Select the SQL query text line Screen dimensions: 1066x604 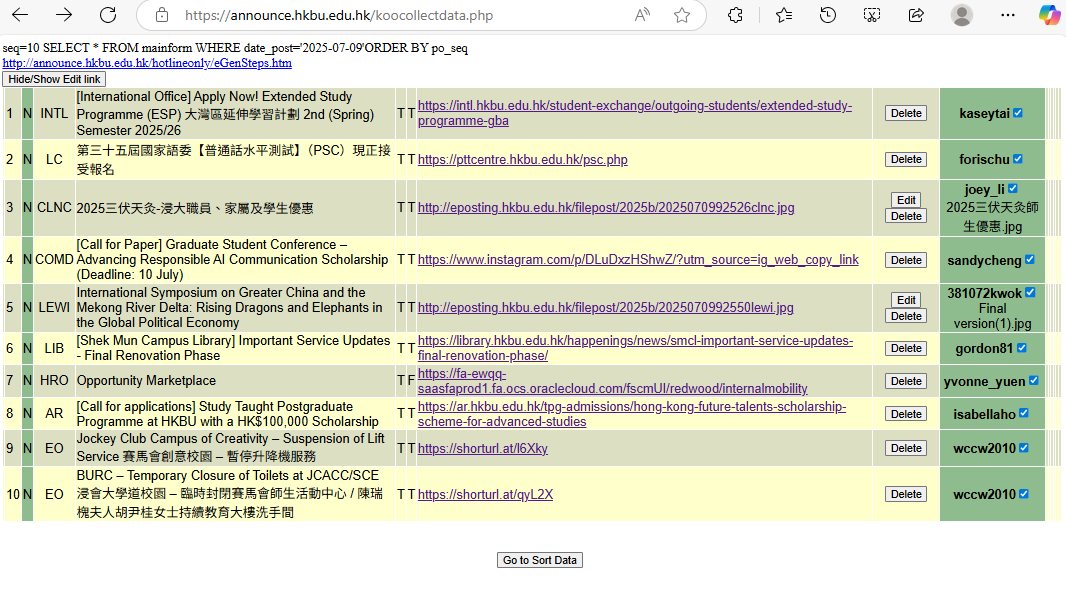235,48
